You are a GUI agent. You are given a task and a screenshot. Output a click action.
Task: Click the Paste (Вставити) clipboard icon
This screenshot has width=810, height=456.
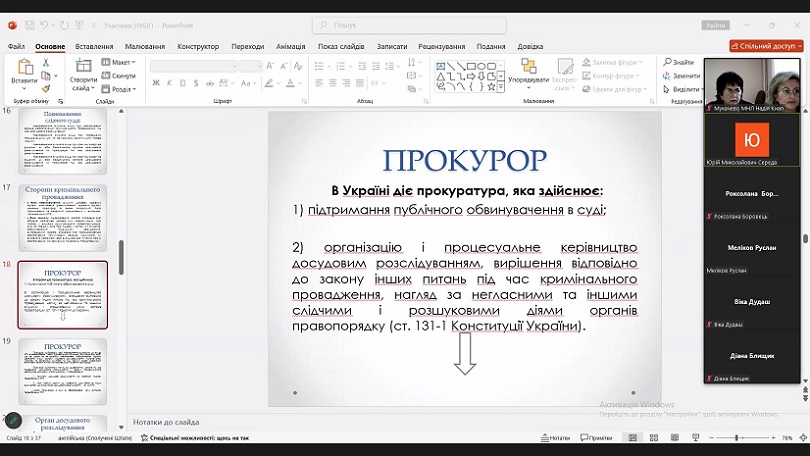tap(24, 67)
